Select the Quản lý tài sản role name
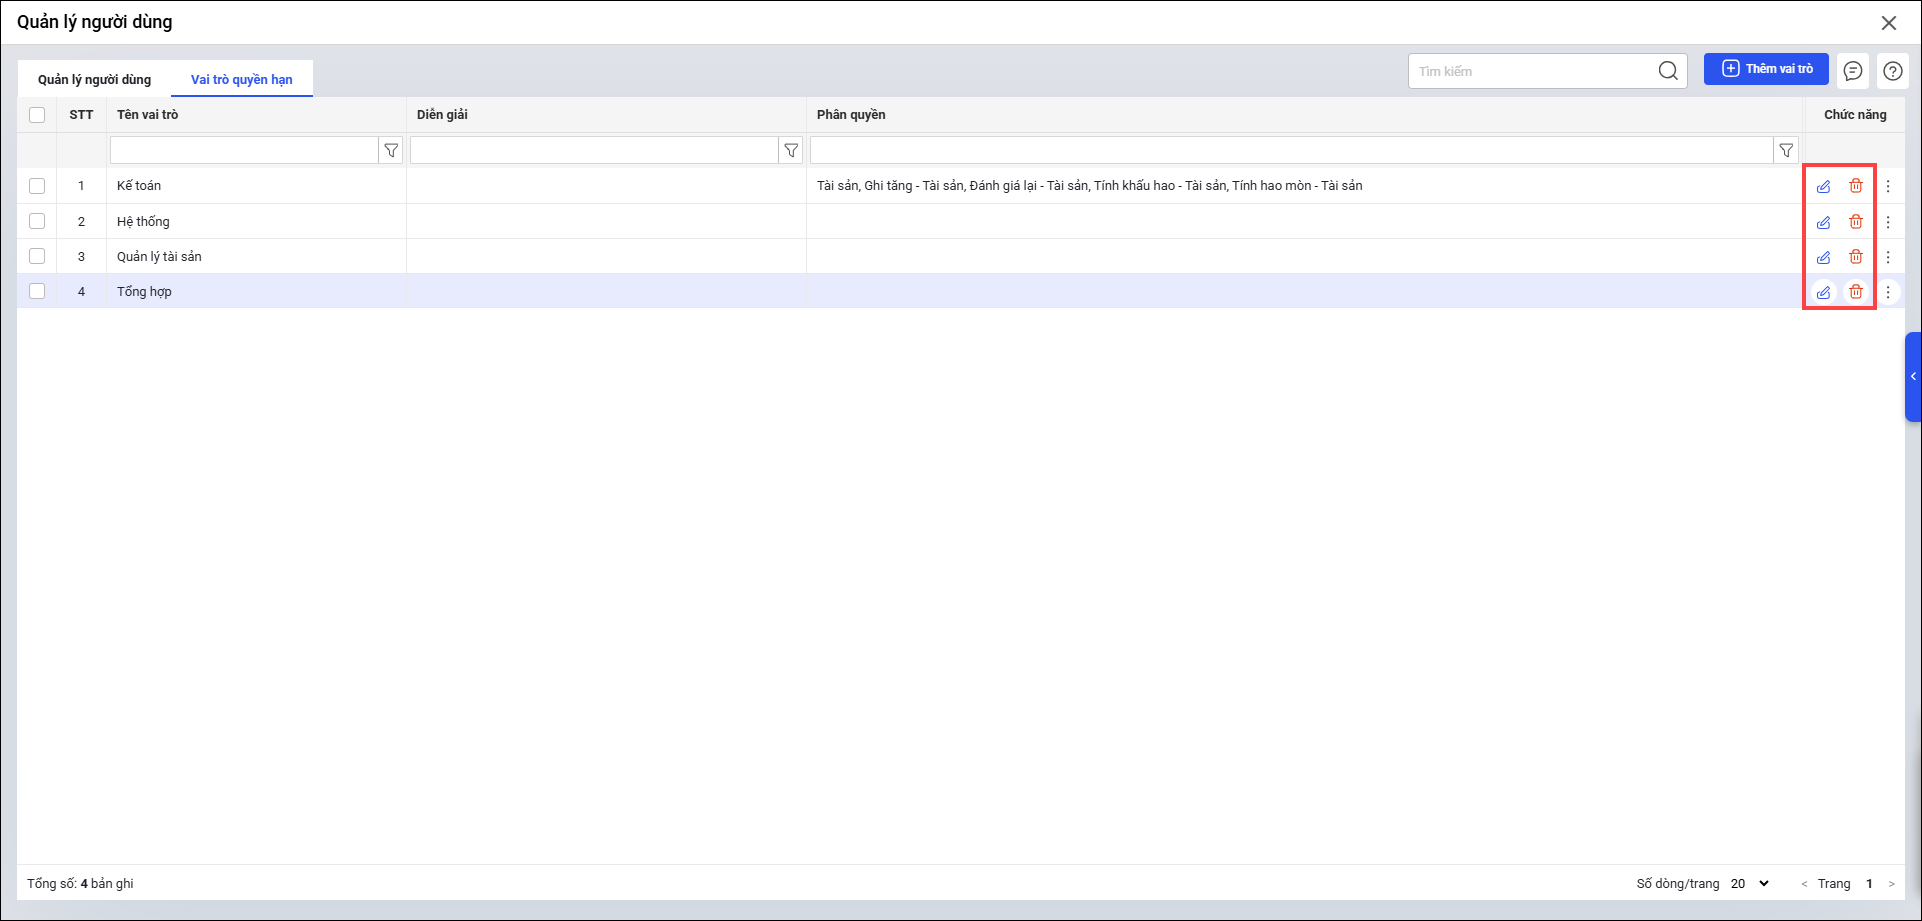This screenshot has width=1922, height=921. 159,257
